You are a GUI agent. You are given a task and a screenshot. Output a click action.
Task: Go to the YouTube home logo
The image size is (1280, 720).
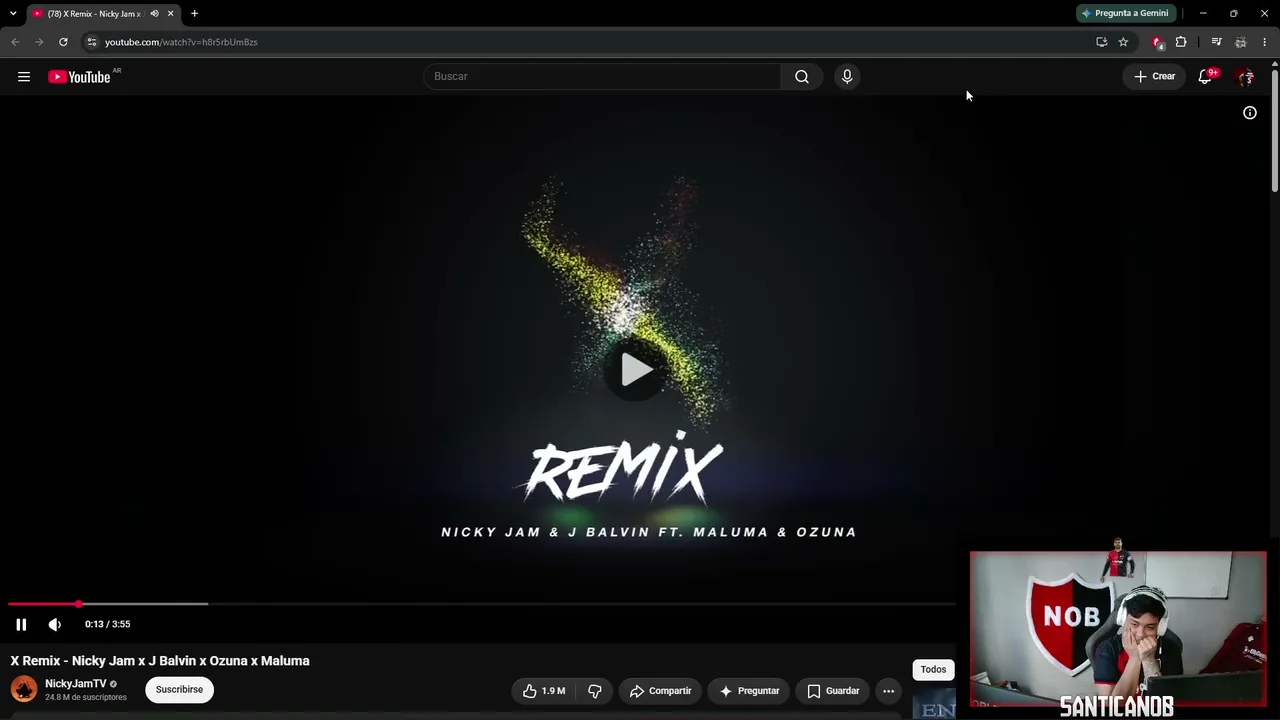[x=80, y=77]
